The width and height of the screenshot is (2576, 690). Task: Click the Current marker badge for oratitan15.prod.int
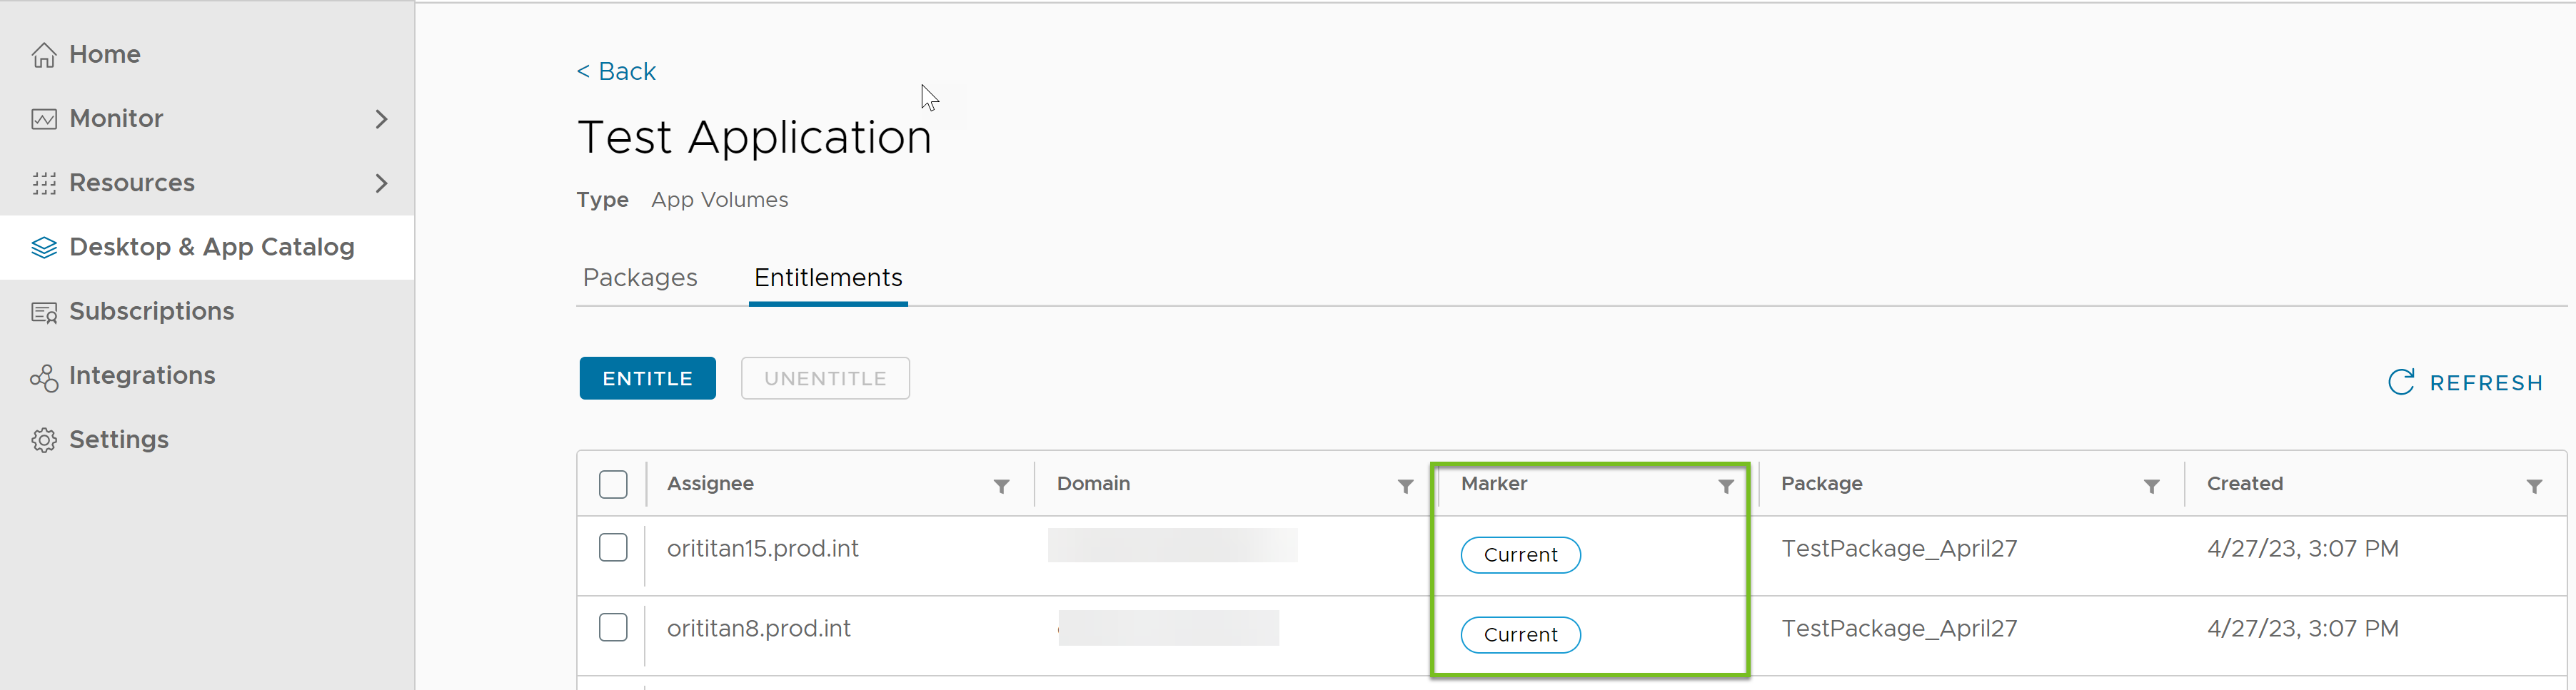pos(1520,555)
